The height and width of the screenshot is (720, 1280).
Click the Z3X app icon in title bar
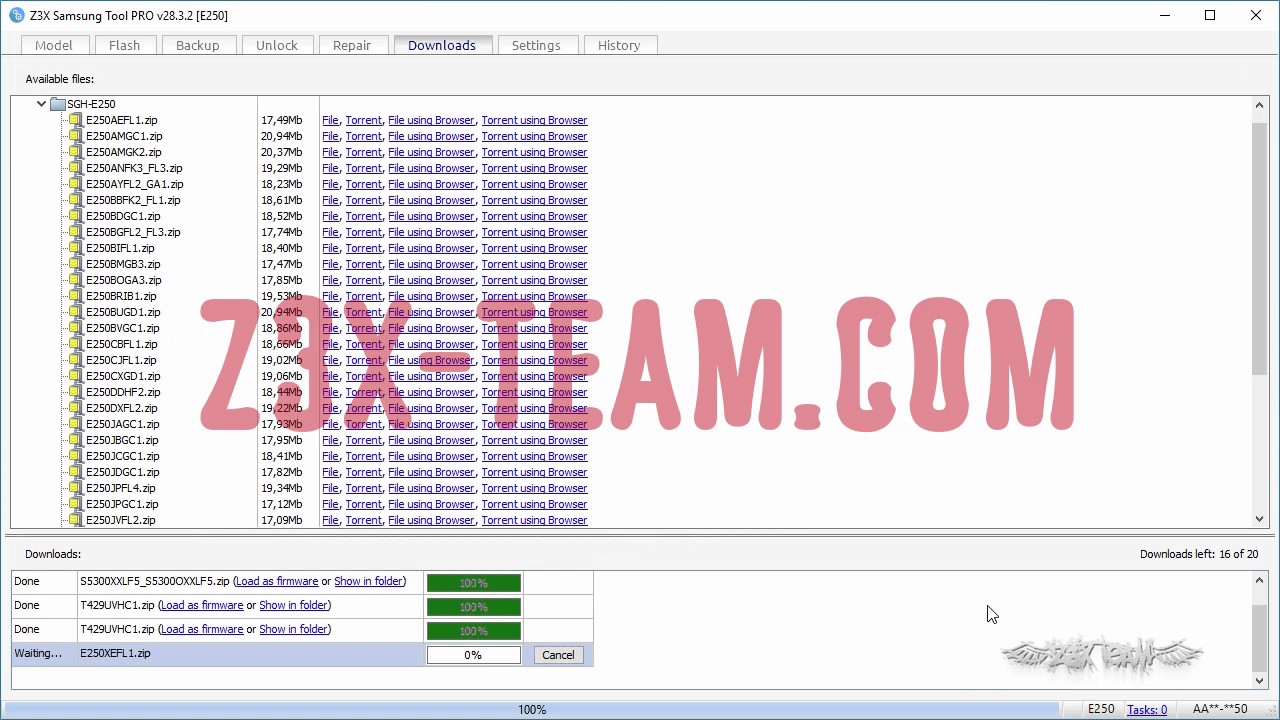(16, 15)
